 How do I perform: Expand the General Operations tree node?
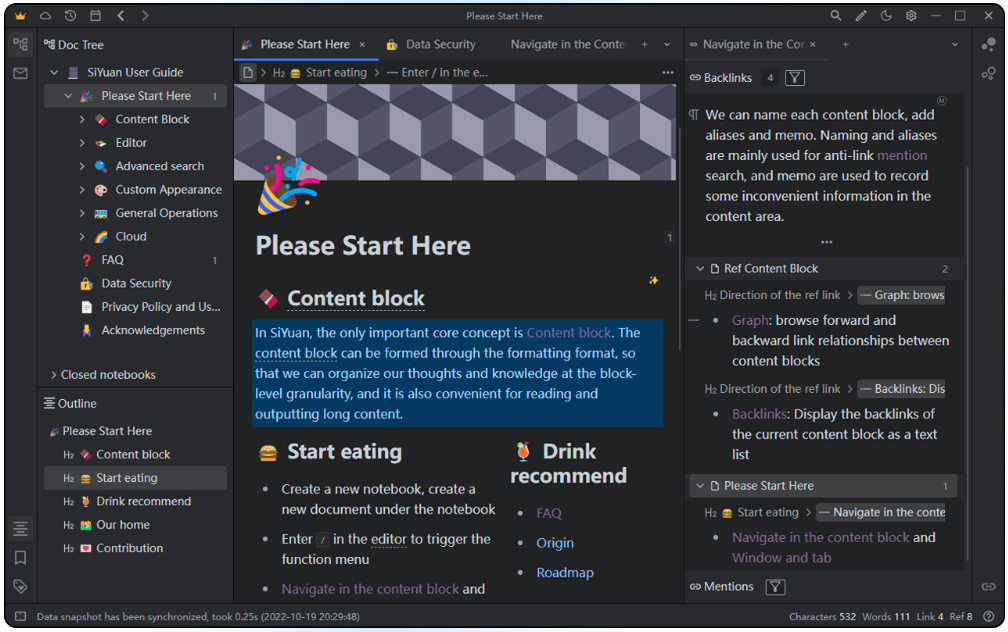82,213
